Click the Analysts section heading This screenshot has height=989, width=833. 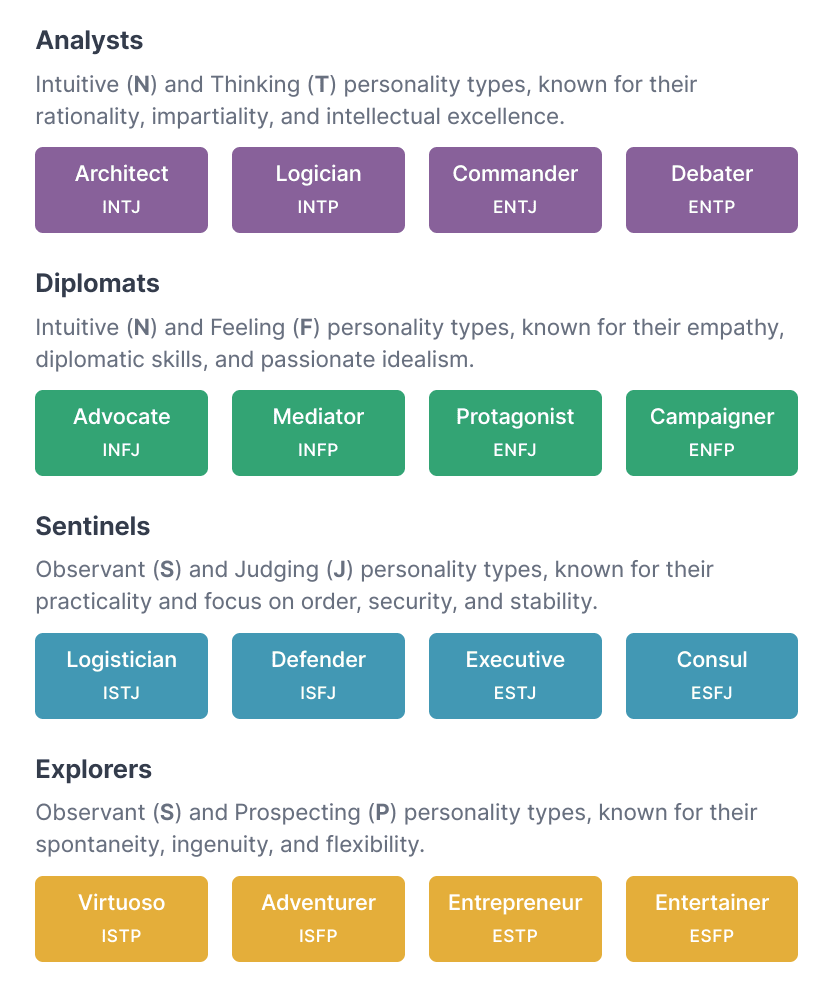click(x=89, y=41)
